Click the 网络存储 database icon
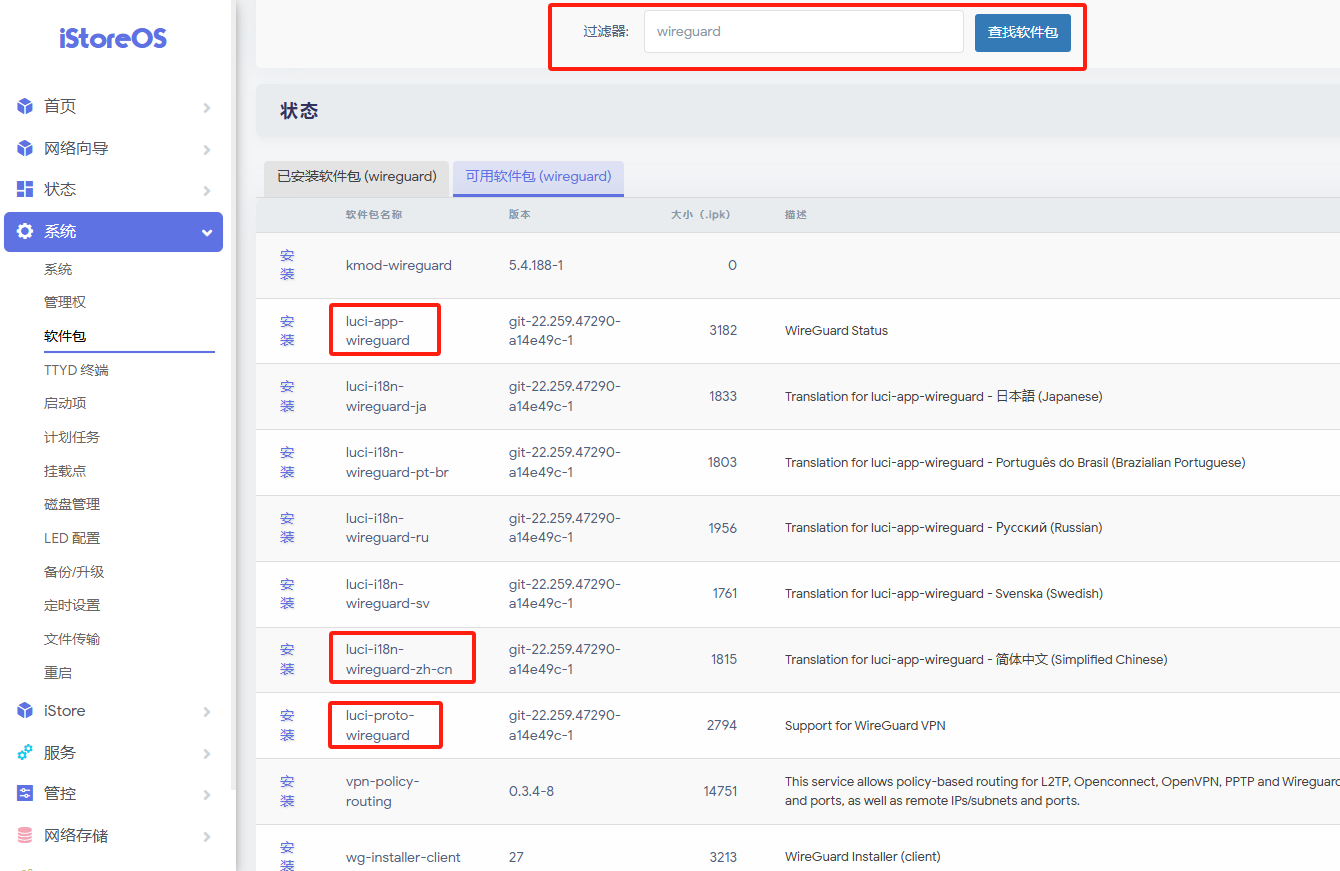 [x=25, y=835]
